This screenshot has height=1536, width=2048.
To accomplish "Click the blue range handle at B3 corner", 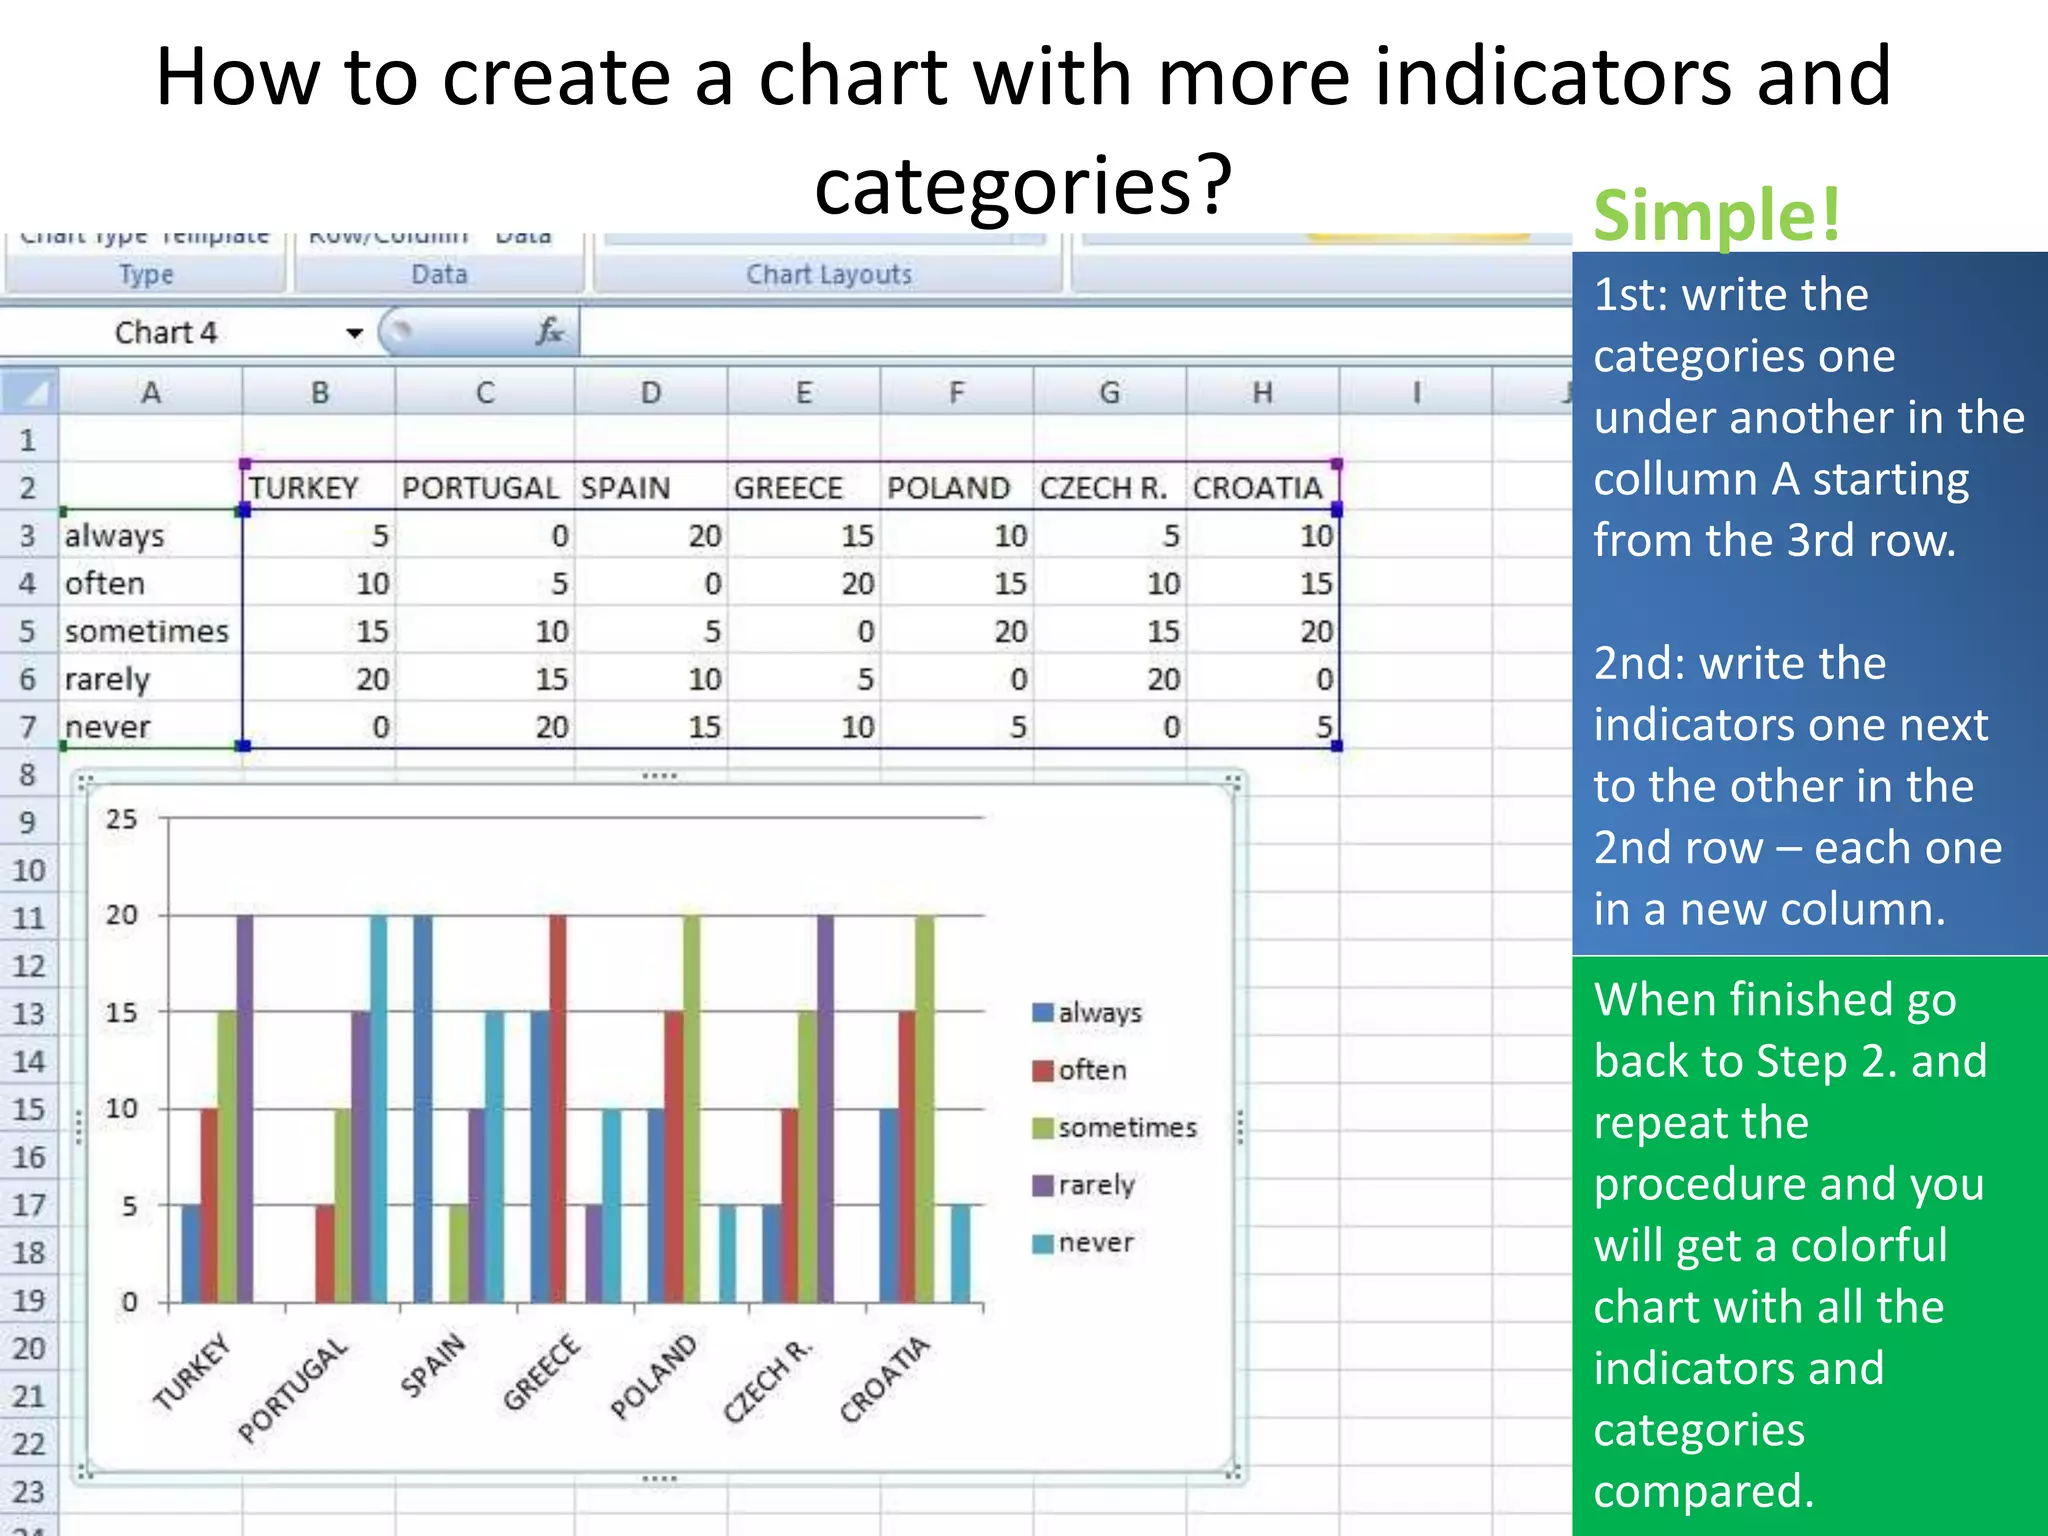I will tap(243, 510).
